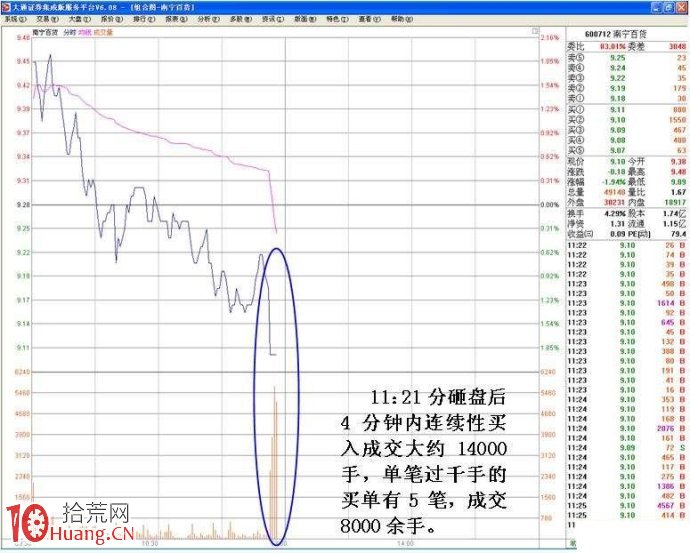Click the 分时 legend label
The width and height of the screenshot is (690, 553).
[x=69, y=32]
